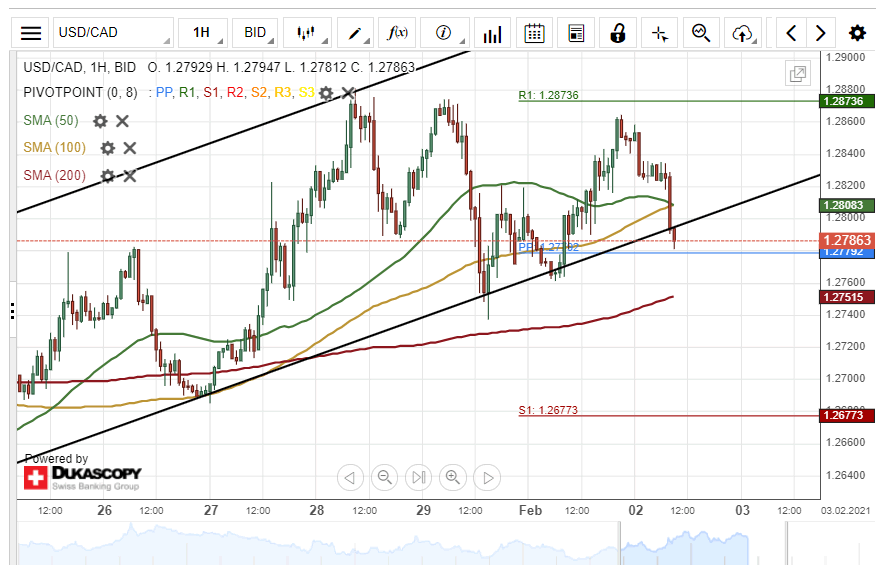Screen dimensions: 884x570
Task: Open PIVOTPOINT indicator settings gear
Action: click(326, 93)
